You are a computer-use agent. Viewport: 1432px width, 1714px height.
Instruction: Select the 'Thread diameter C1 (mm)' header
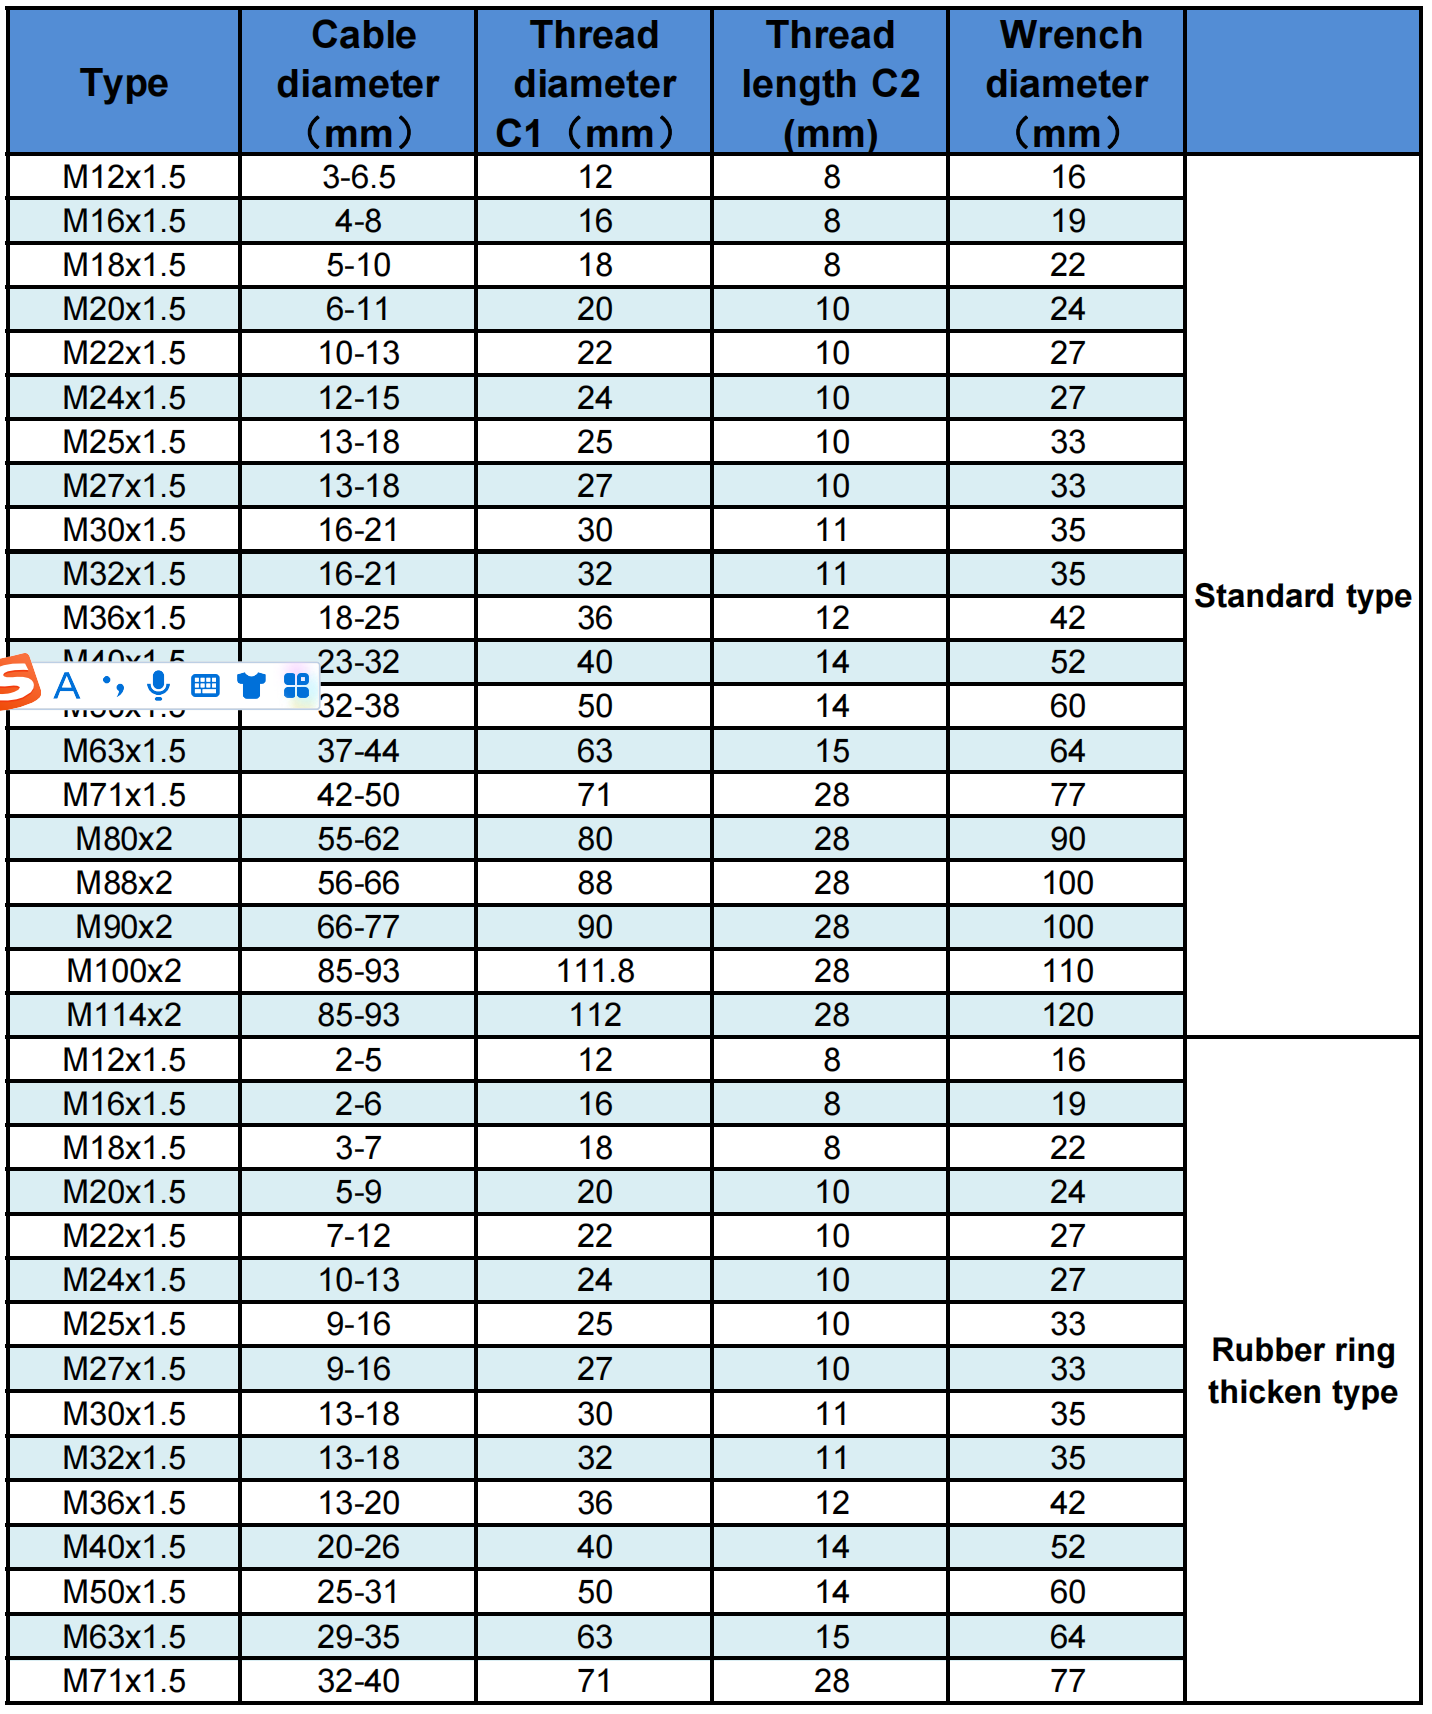pos(595,82)
